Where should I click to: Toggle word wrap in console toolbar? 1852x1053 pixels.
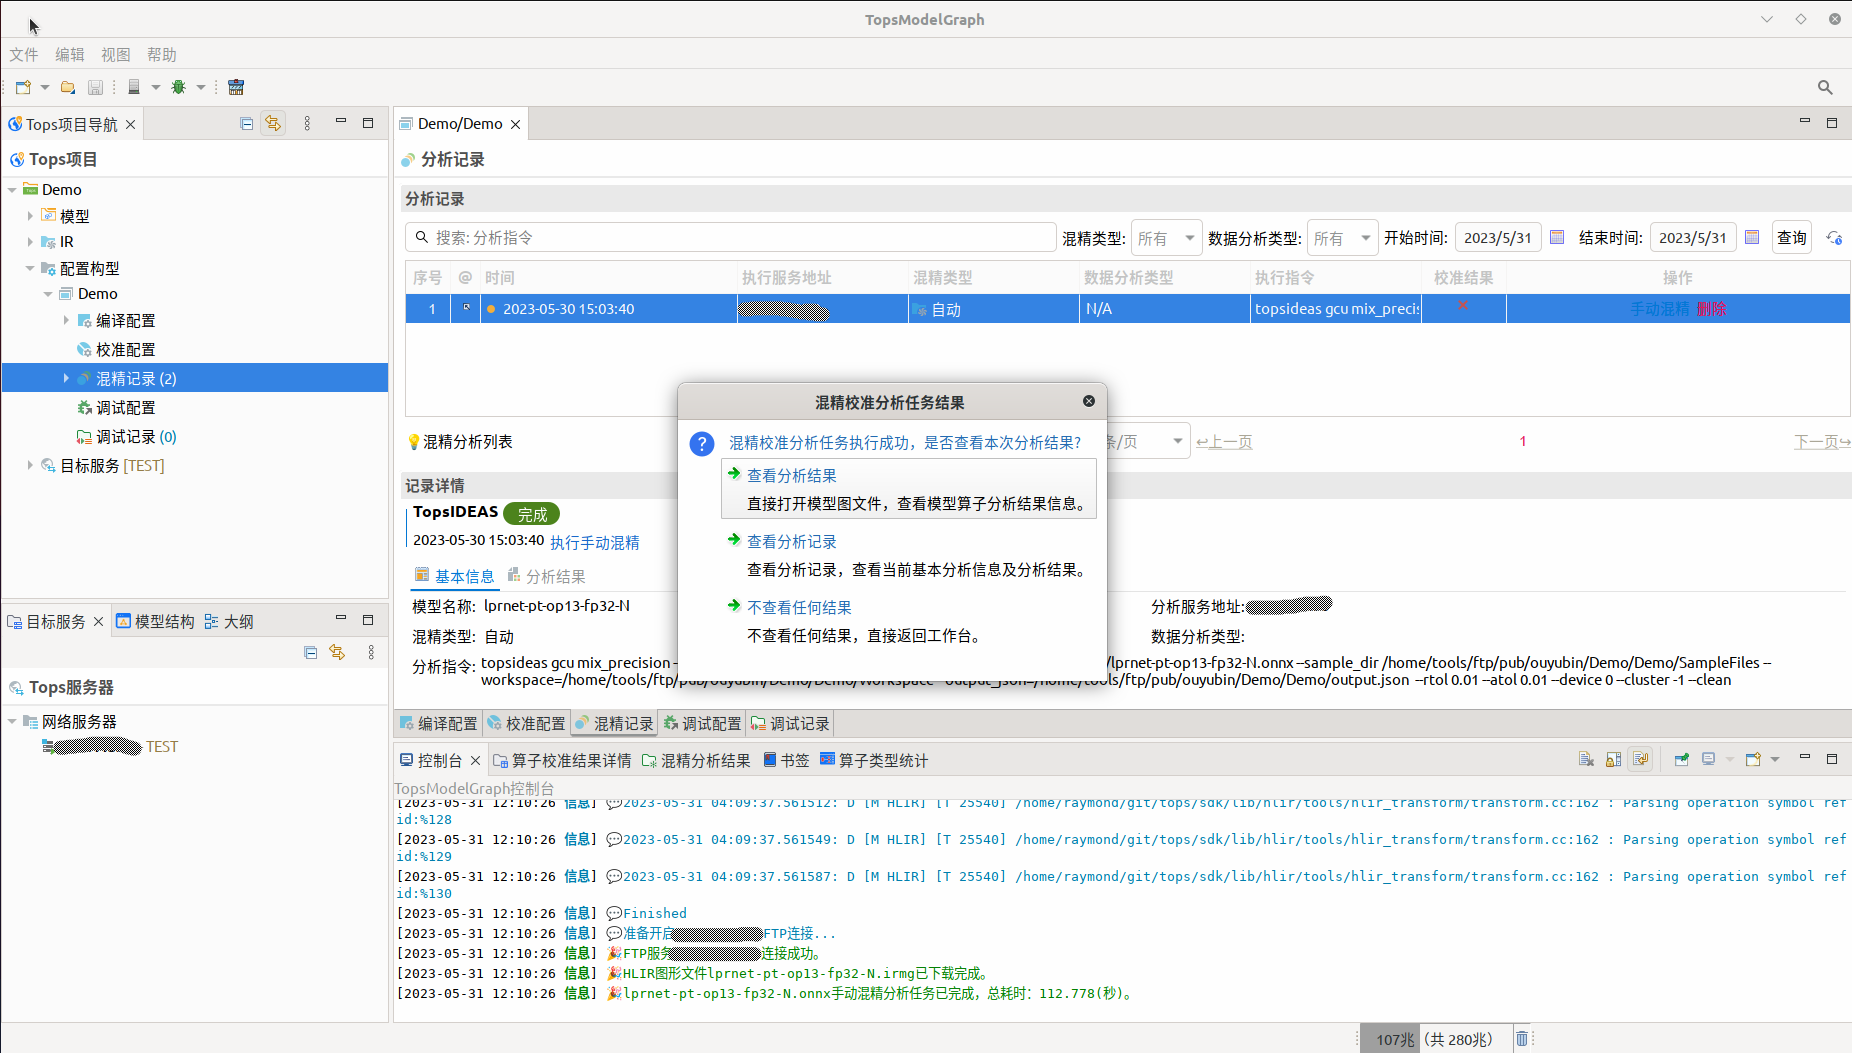(x=1640, y=760)
